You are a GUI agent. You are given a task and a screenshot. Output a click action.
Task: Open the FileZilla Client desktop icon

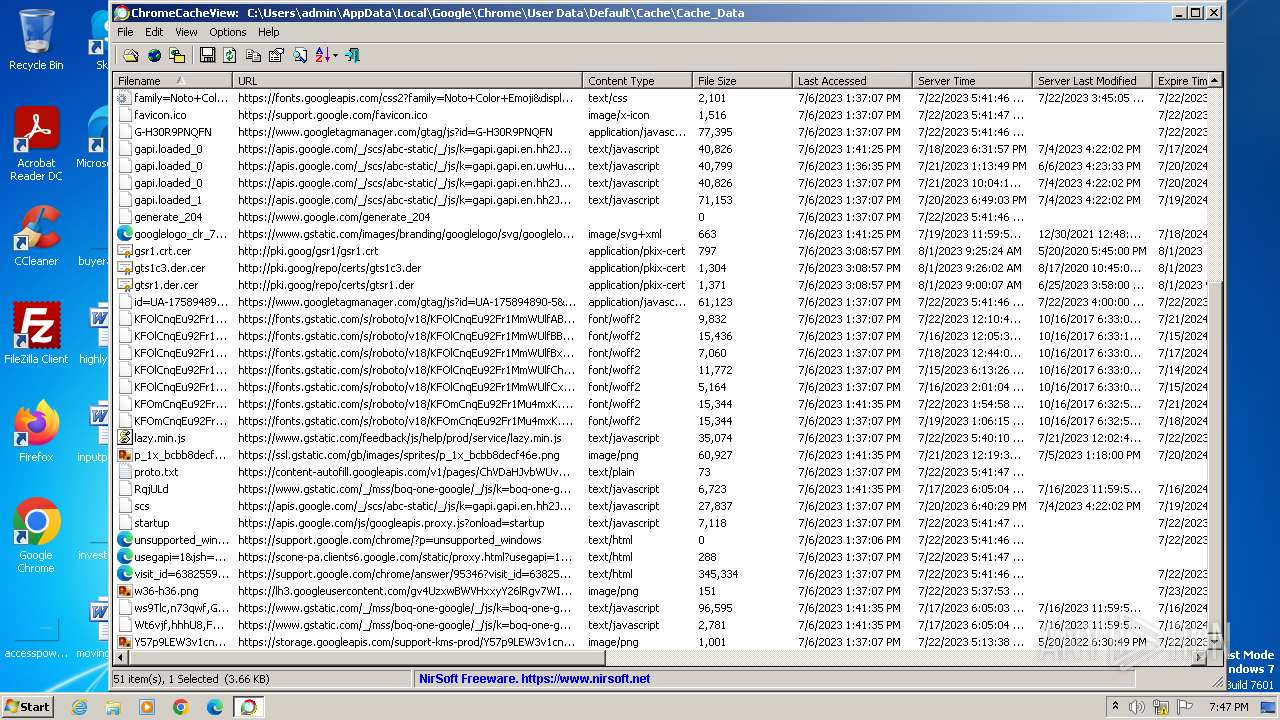36,333
